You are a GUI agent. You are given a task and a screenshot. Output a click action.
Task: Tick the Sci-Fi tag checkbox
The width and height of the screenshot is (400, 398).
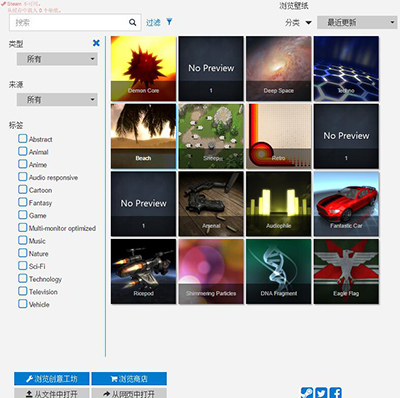tap(23, 265)
